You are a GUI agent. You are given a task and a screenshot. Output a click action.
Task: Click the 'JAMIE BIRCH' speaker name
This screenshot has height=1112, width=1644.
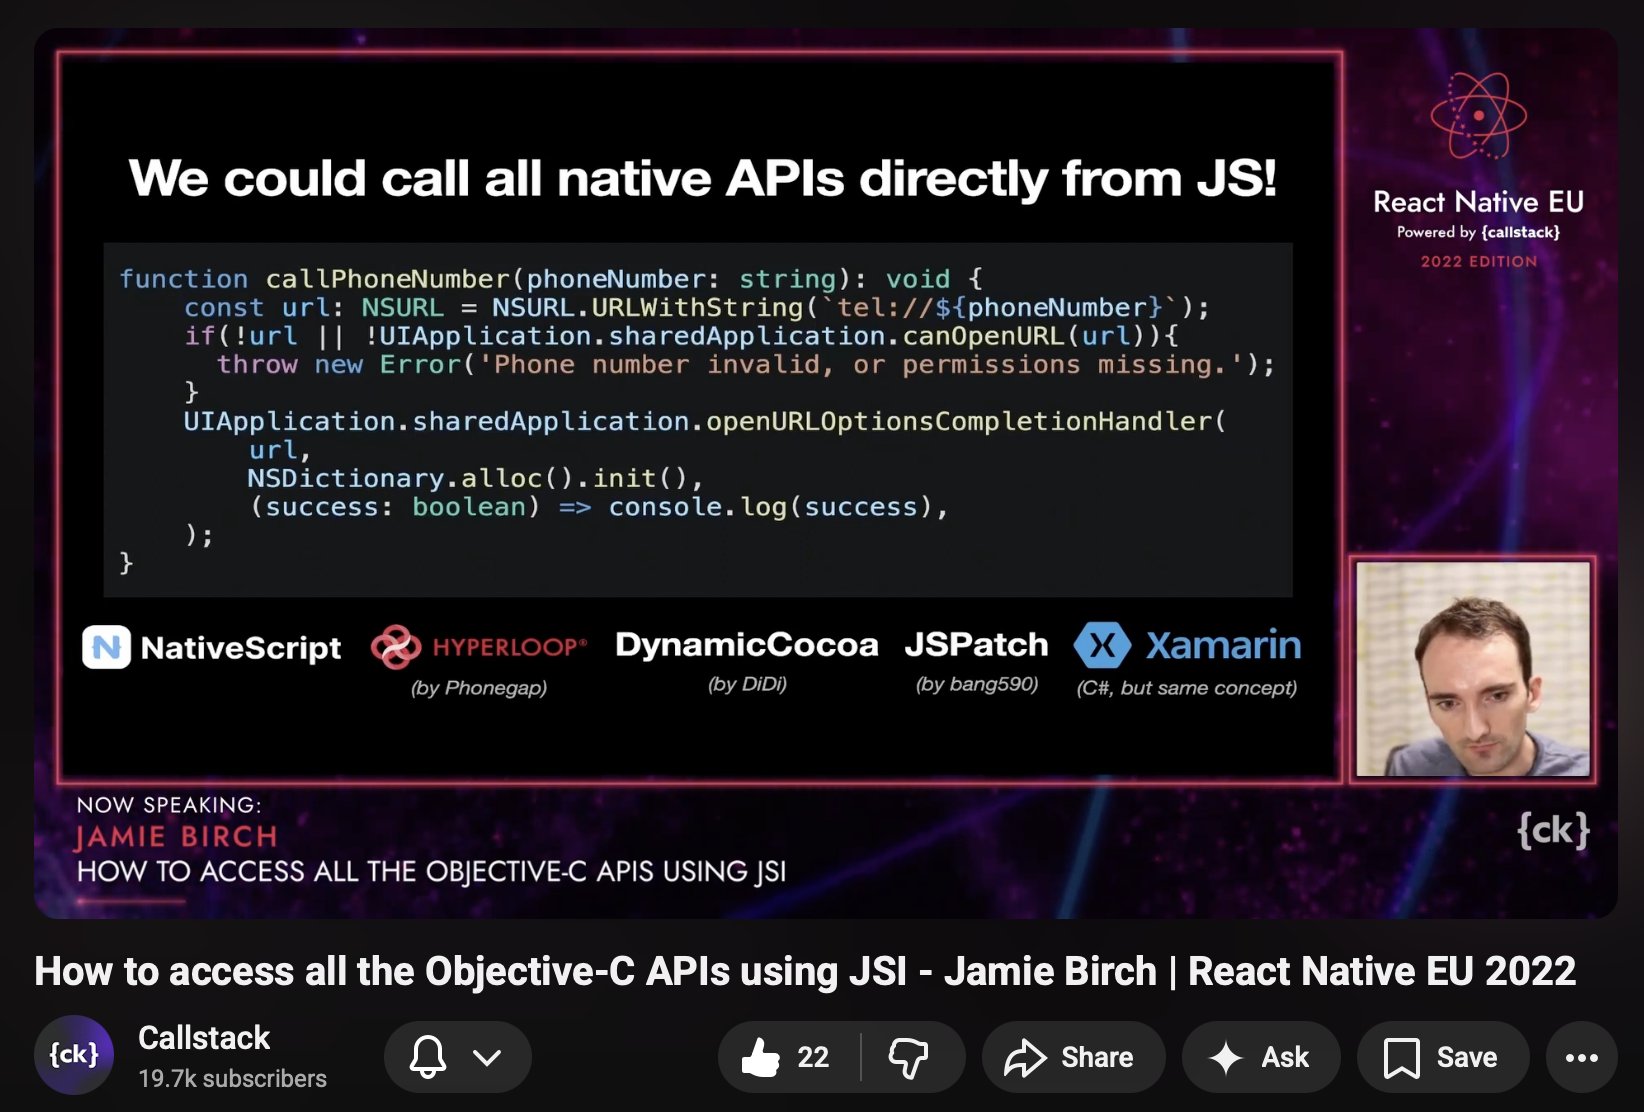point(176,837)
